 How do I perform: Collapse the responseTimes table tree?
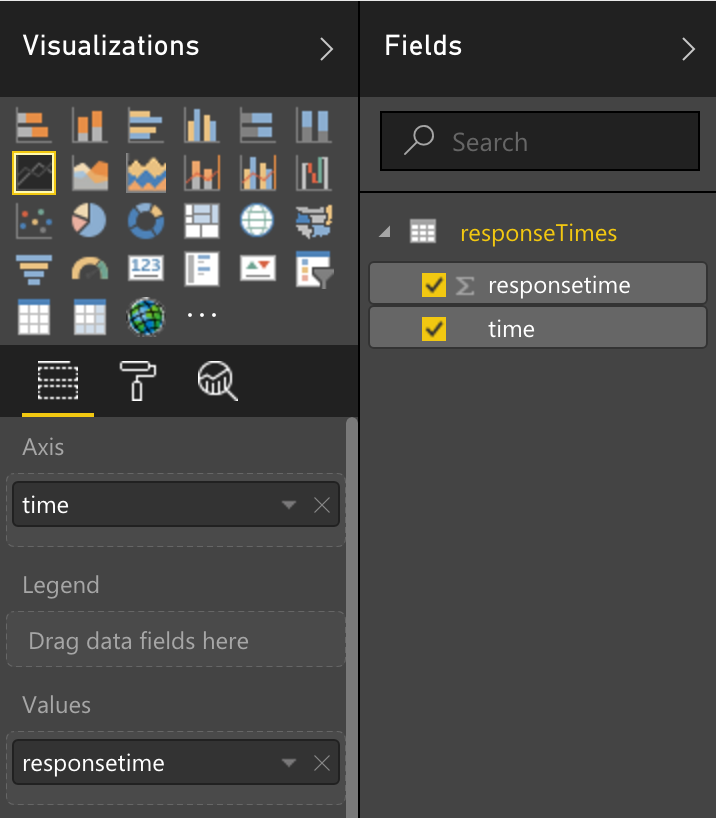click(385, 232)
